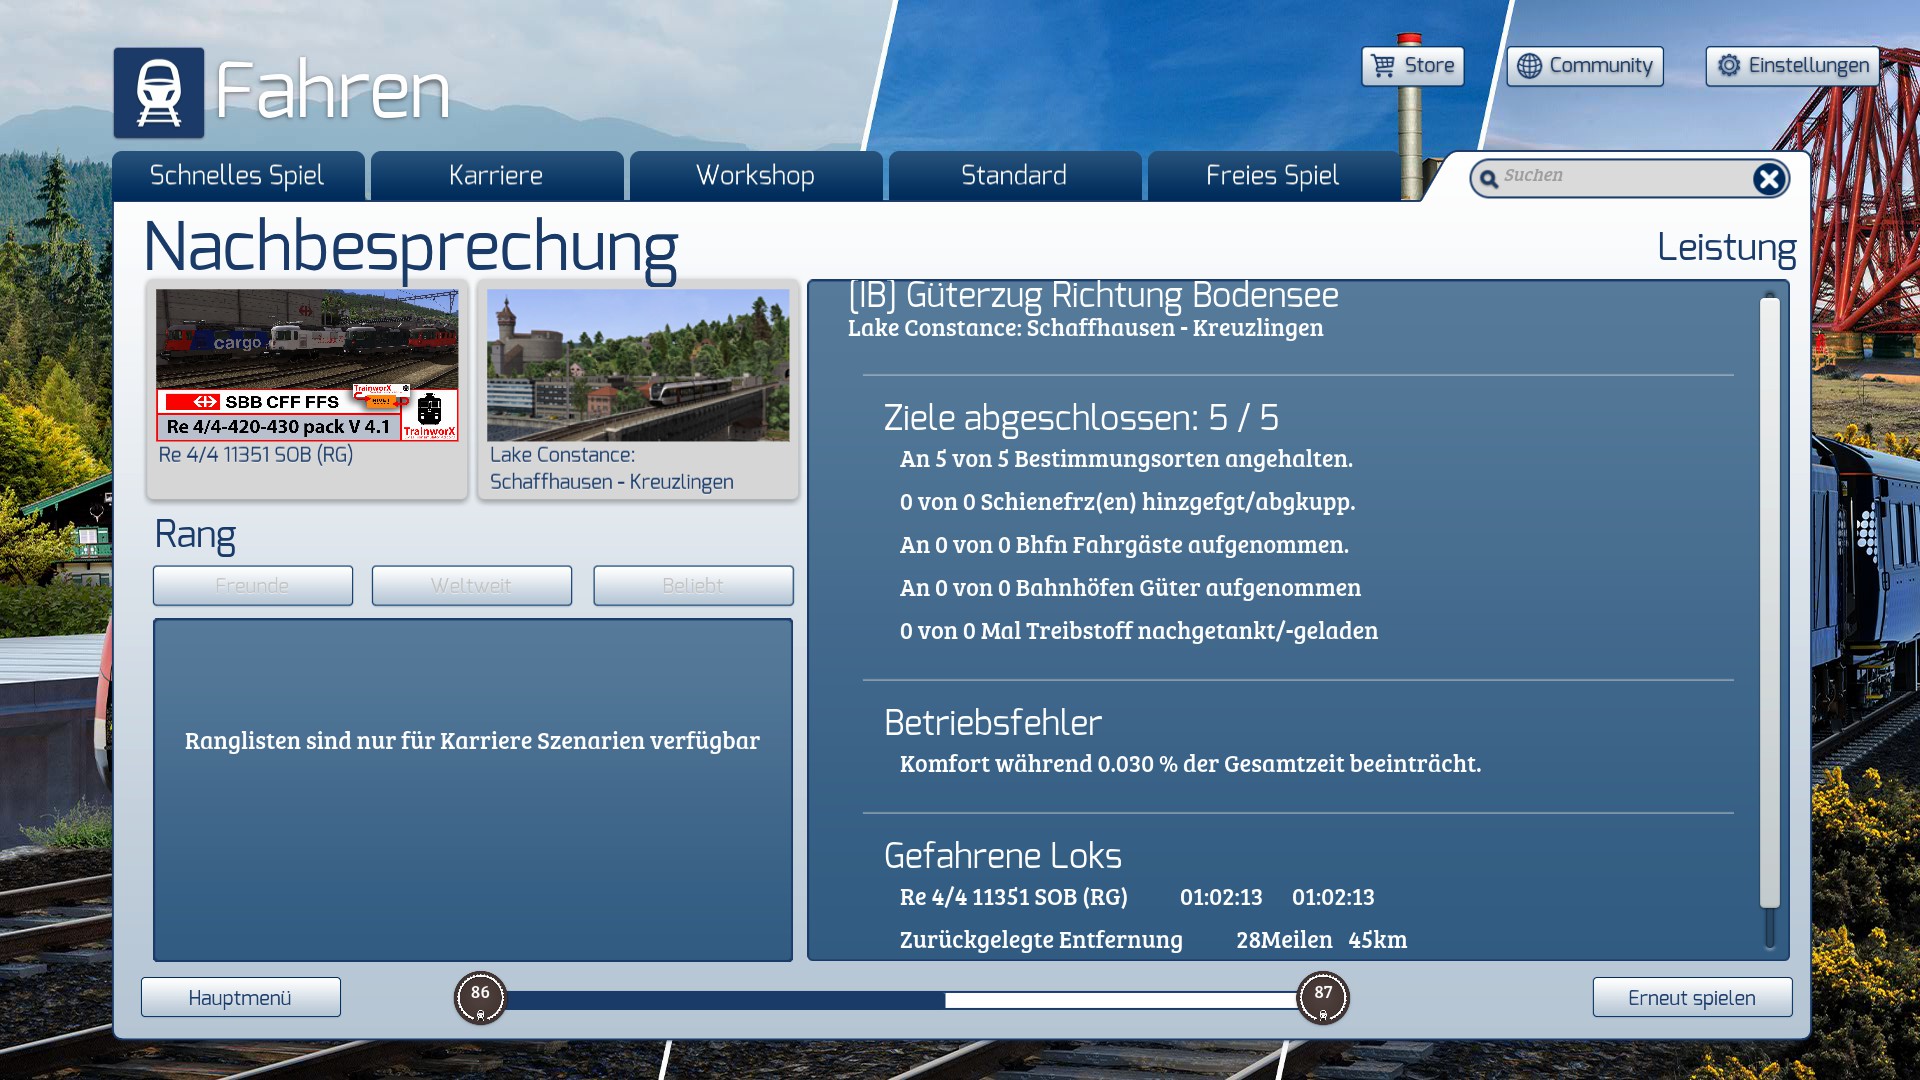Show Beliebt ranking list

pos(692,586)
